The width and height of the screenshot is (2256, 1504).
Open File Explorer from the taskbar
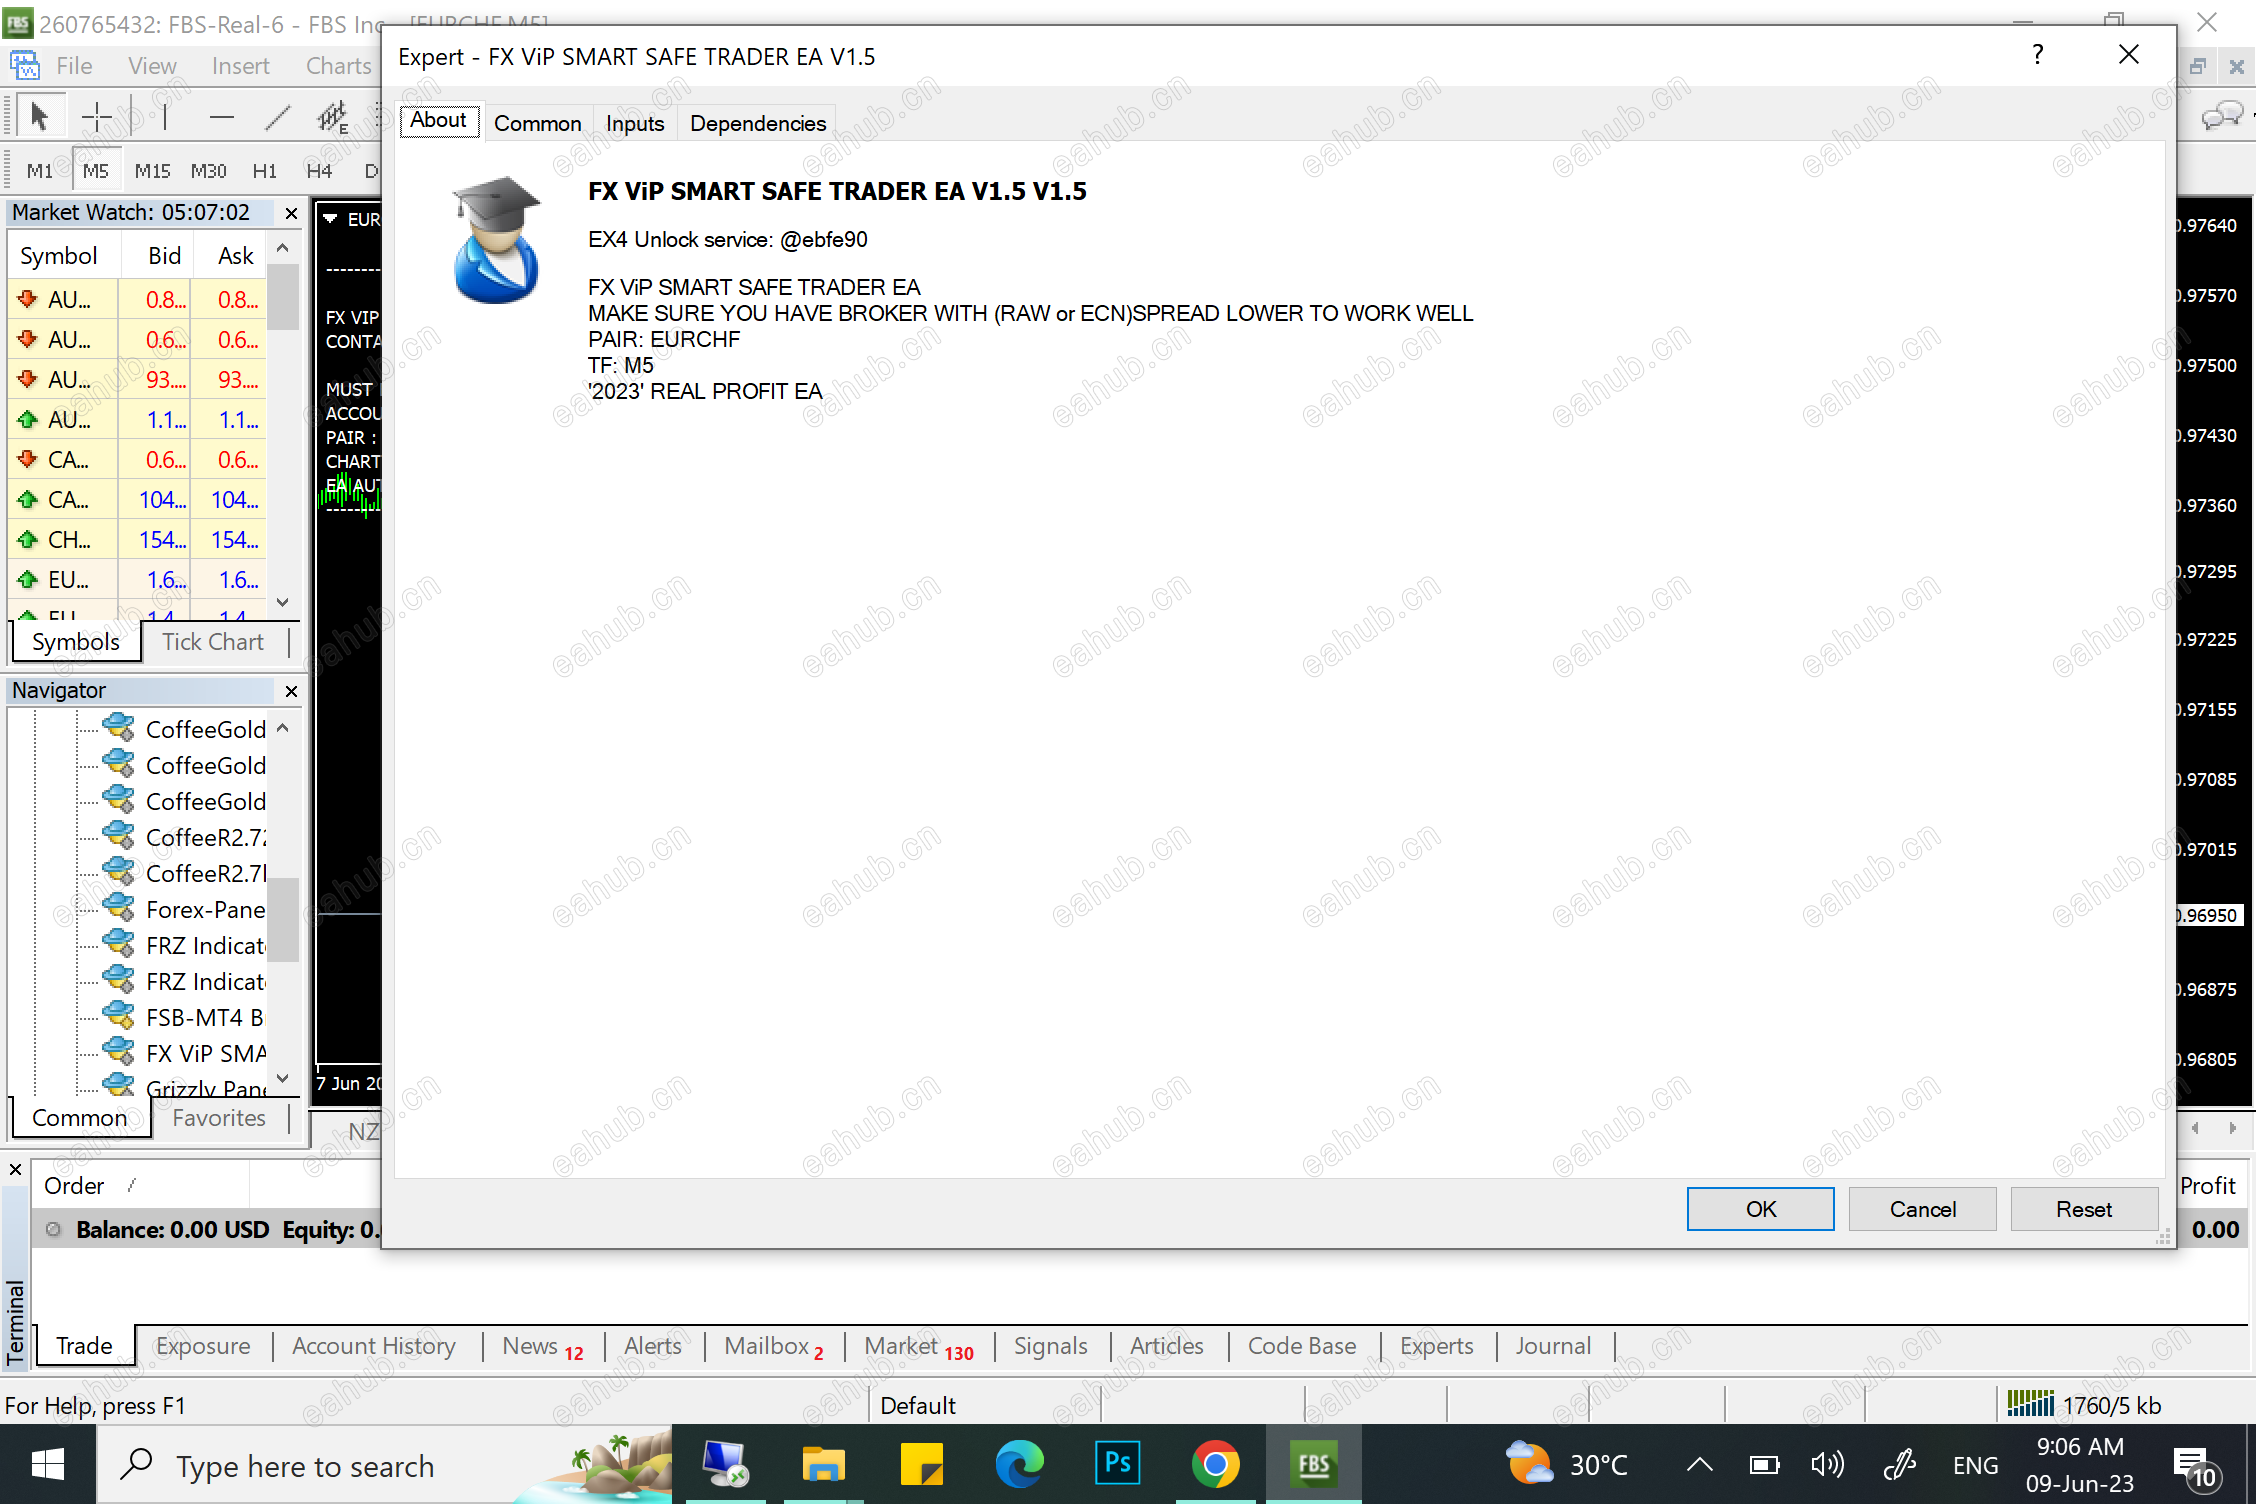click(x=823, y=1465)
